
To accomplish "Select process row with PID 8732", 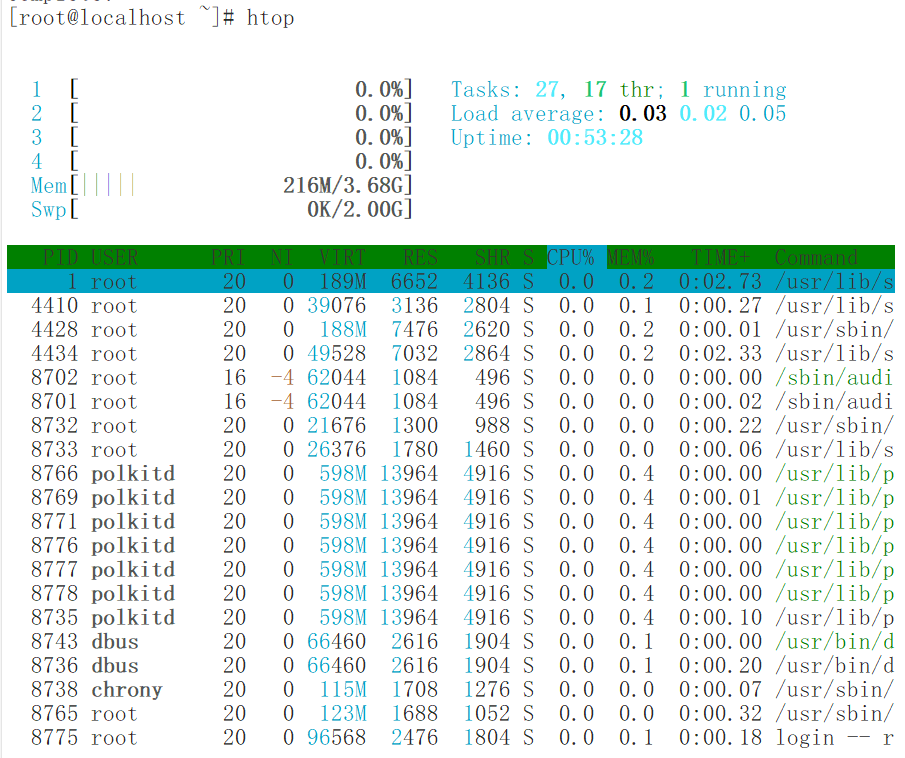I will (451, 425).
